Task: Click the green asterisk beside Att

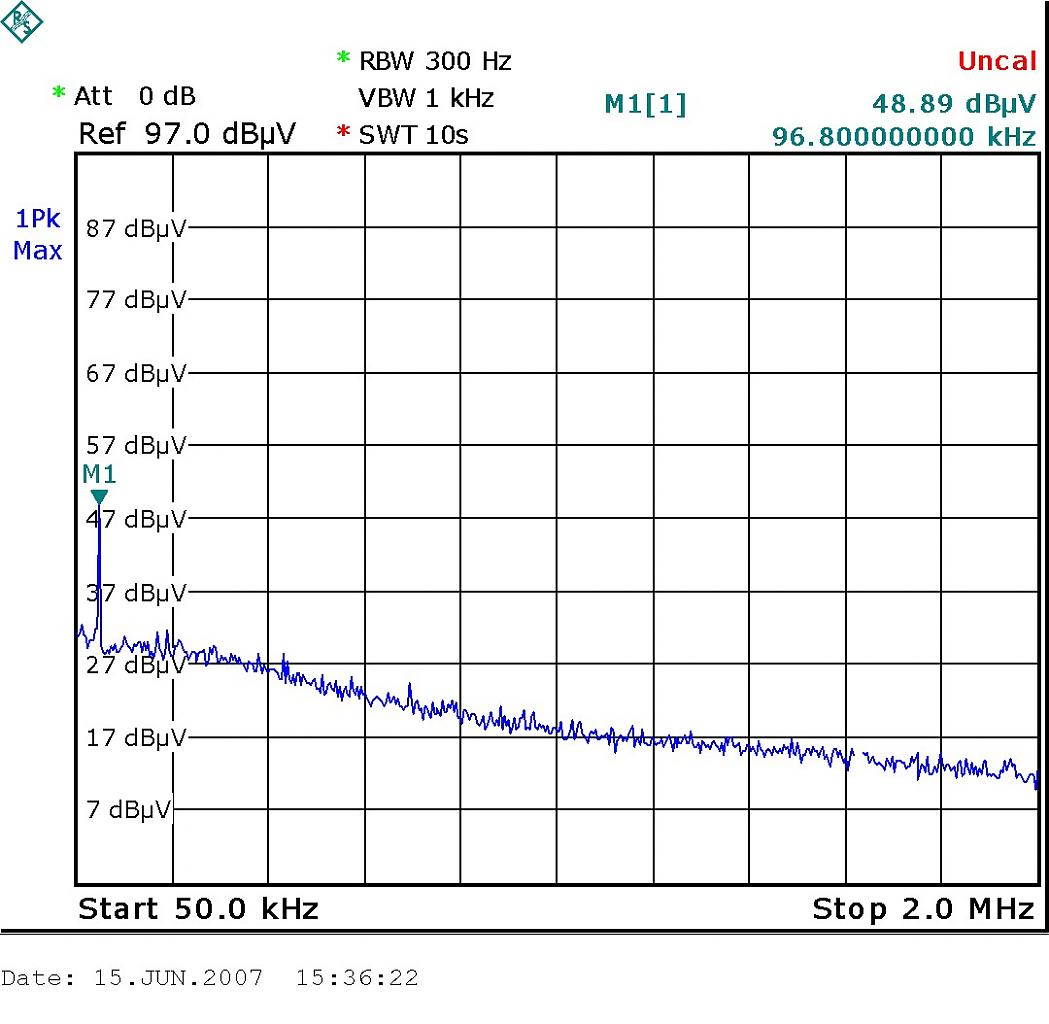Action: pyautogui.click(x=59, y=93)
